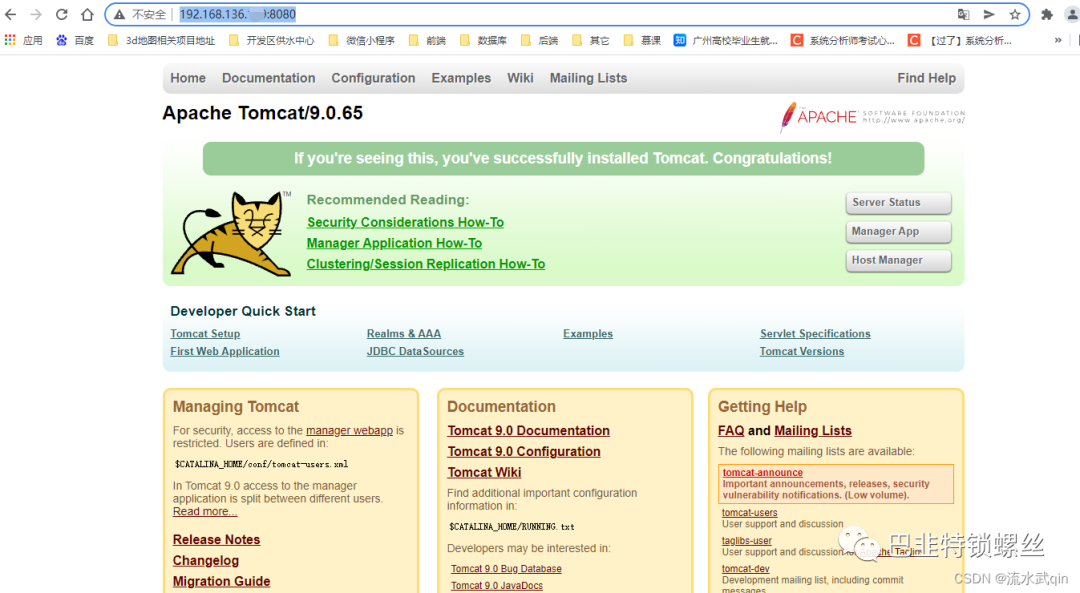This screenshot has width=1080, height=593.
Task: Open the 【过了】系统分析 bookmark
Action: click(960, 41)
